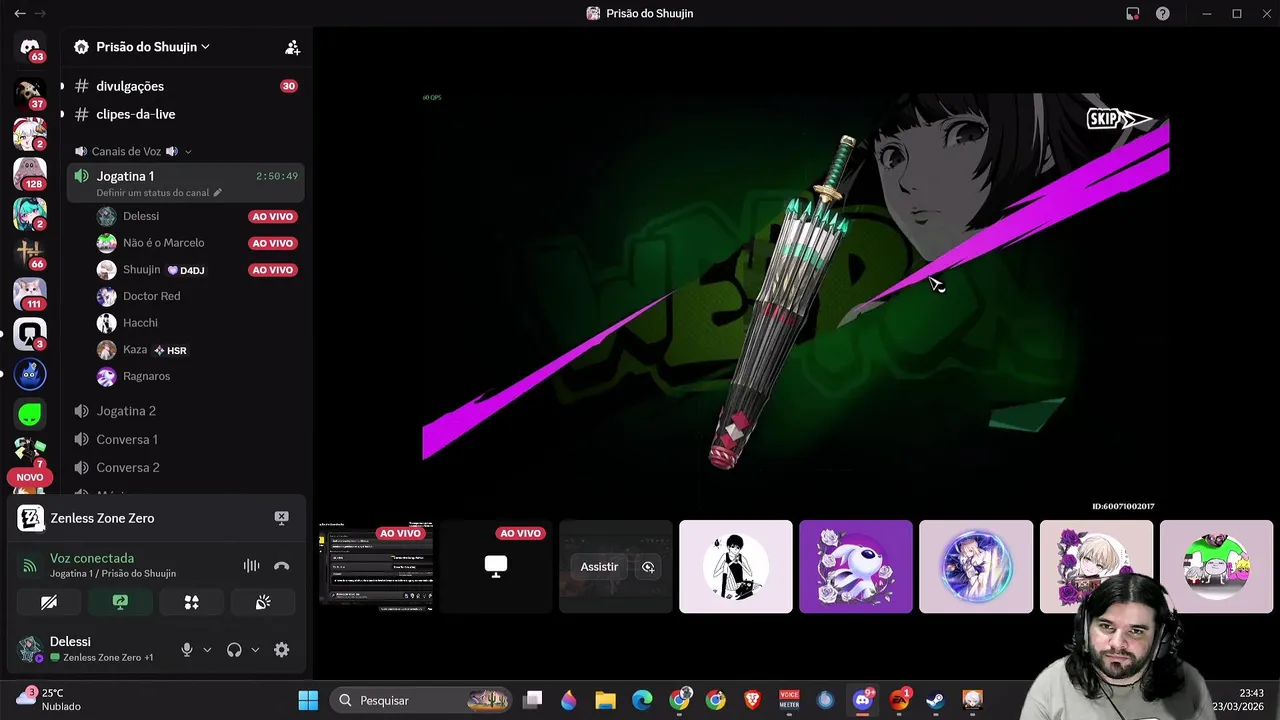Open the help question mark icon

click(x=1162, y=13)
